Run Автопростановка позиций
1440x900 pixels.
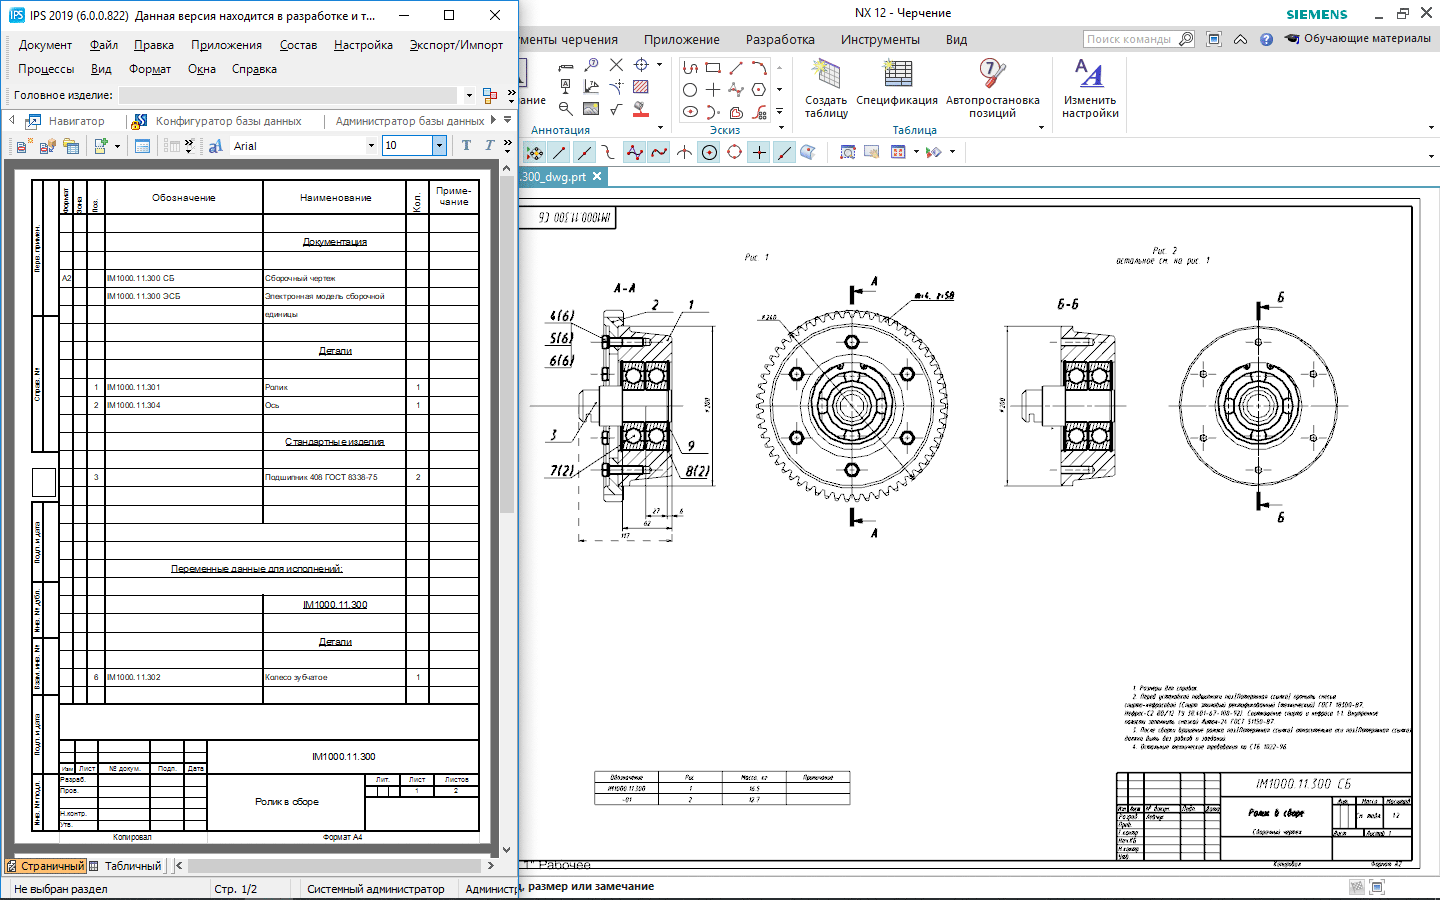coord(992,75)
